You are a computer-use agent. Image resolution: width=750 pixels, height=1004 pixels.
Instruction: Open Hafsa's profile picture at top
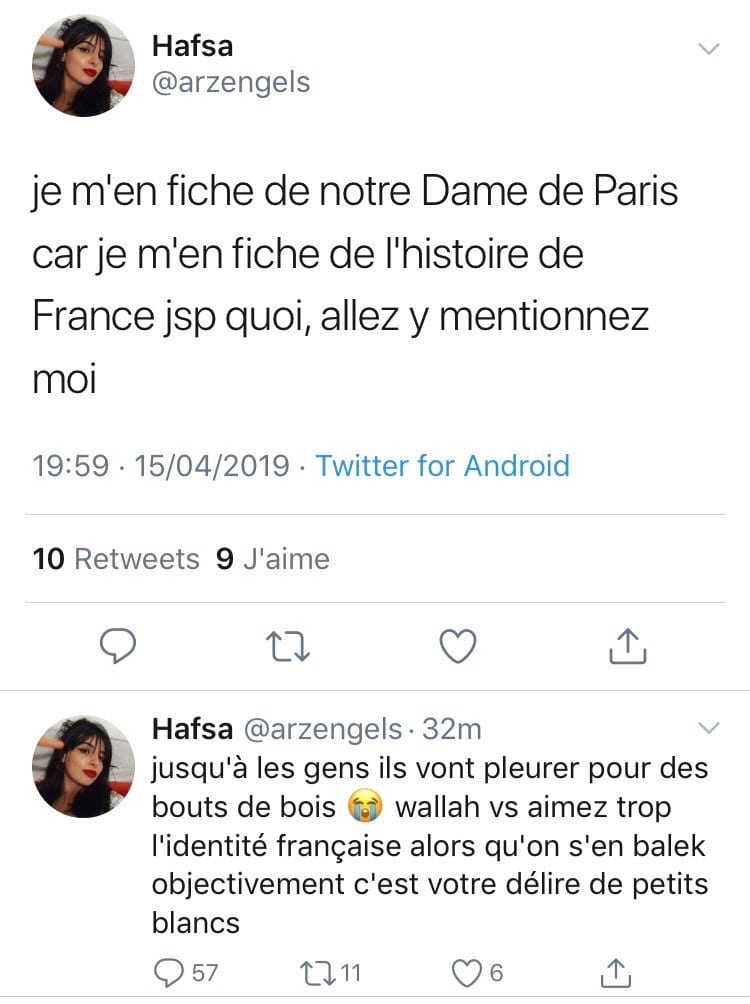click(83, 66)
